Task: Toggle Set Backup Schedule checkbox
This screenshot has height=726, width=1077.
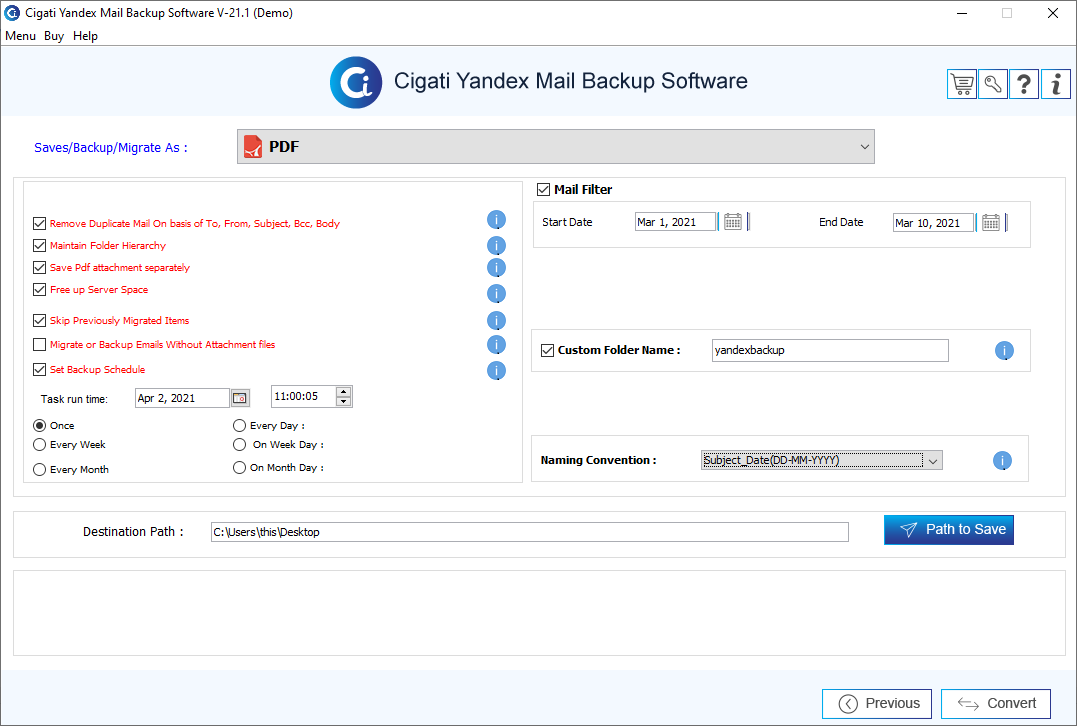Action: 39,369
